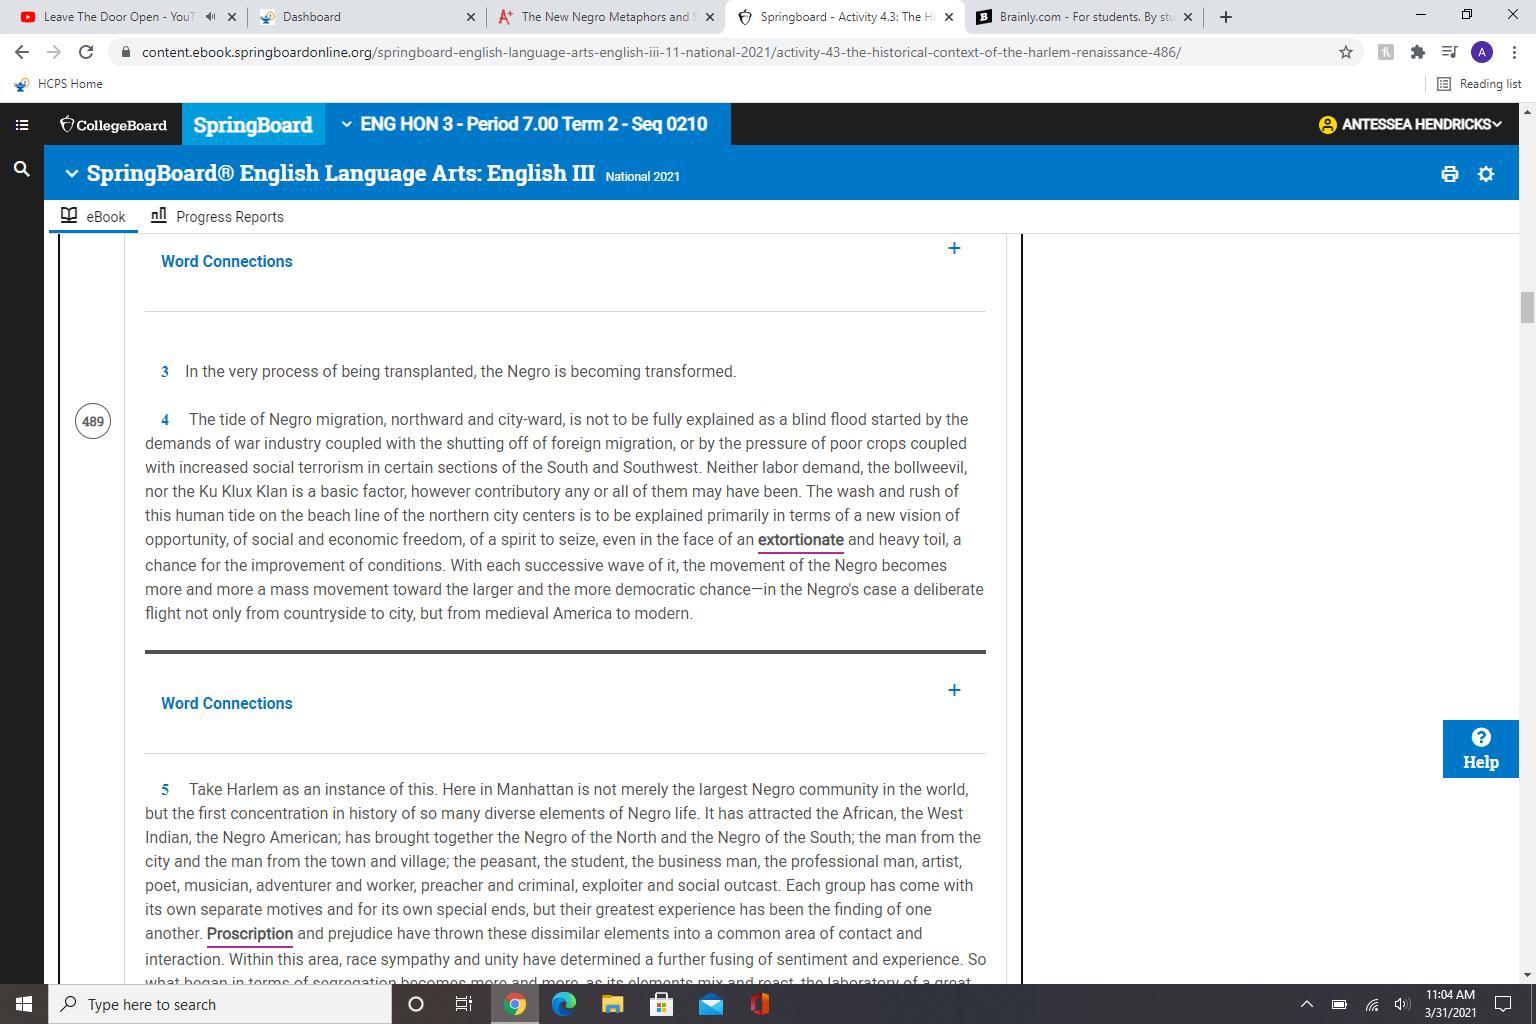This screenshot has height=1024, width=1536.
Task: Close the Brainly.com tab
Action: pyautogui.click(x=1188, y=17)
